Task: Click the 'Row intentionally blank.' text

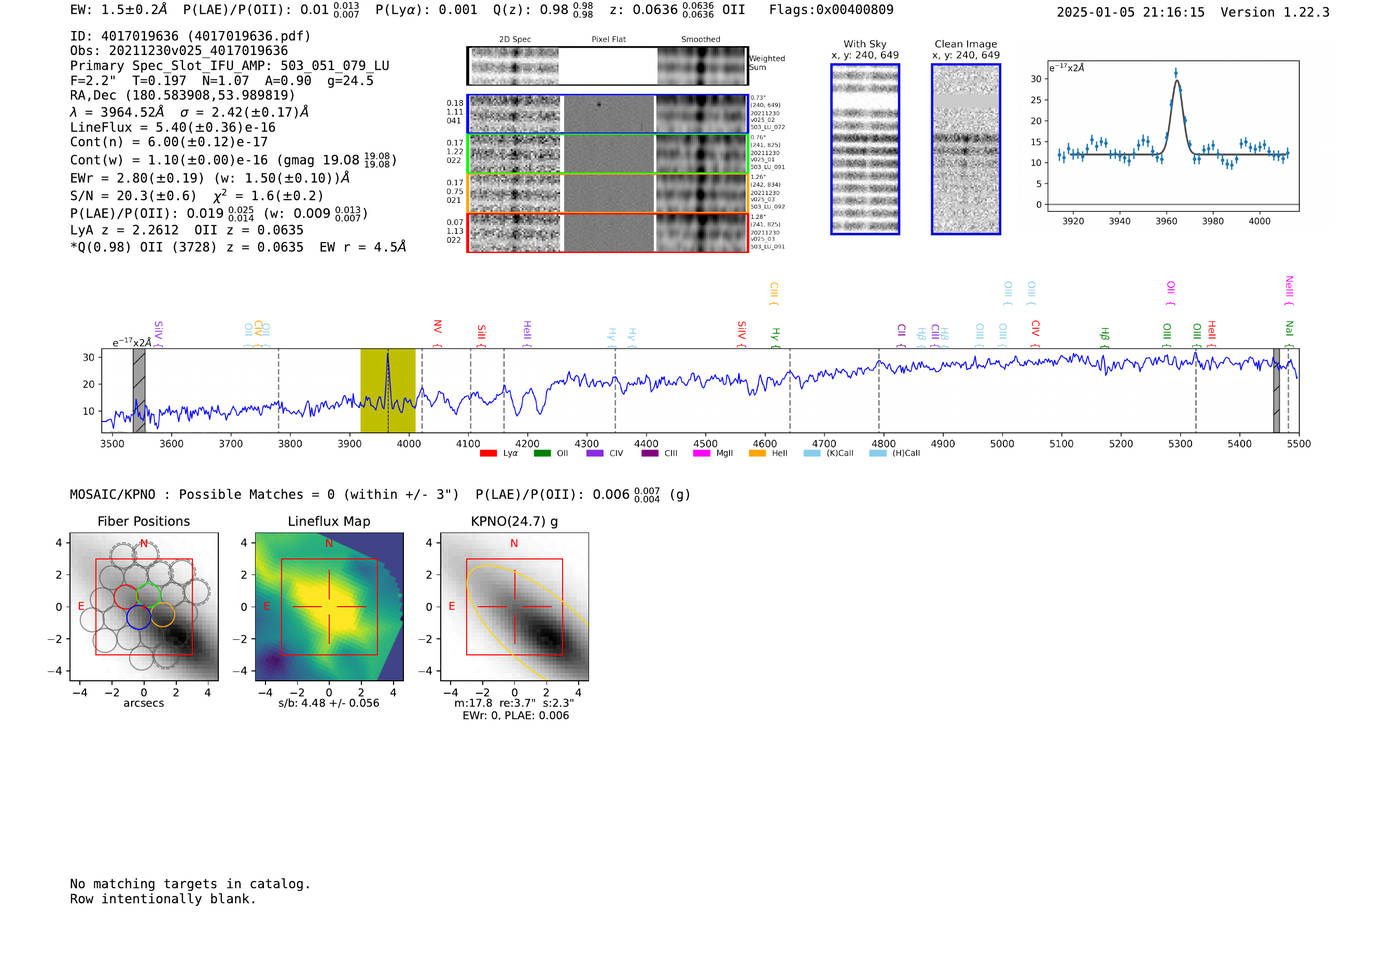Action: 163,899
